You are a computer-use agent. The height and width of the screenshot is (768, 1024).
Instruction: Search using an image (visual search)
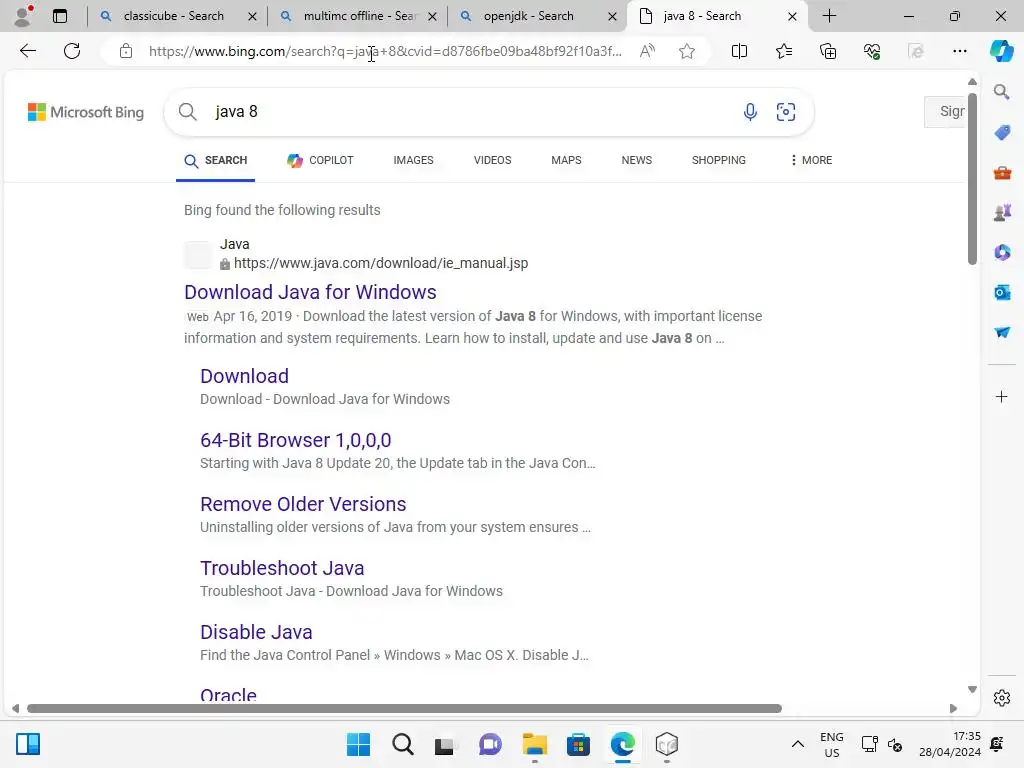[786, 112]
